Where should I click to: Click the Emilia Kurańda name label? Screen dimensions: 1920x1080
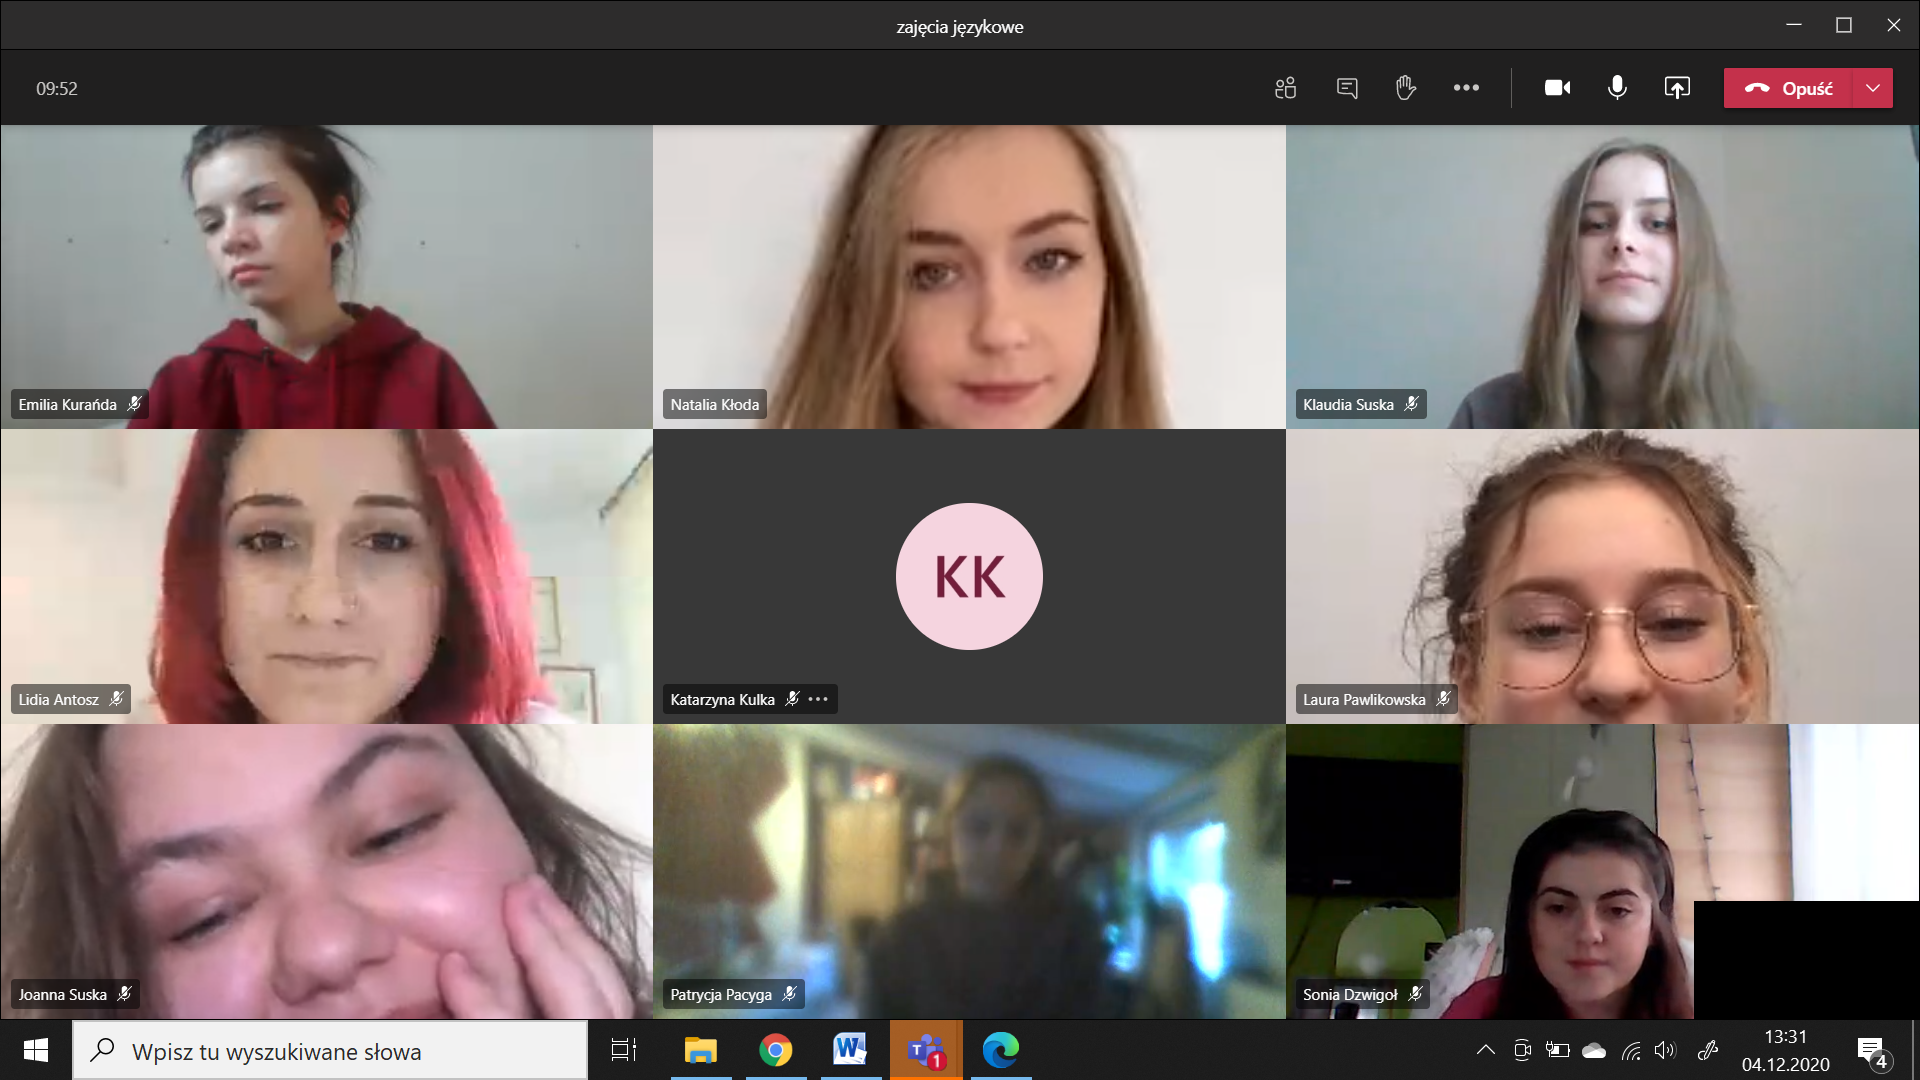click(x=67, y=404)
